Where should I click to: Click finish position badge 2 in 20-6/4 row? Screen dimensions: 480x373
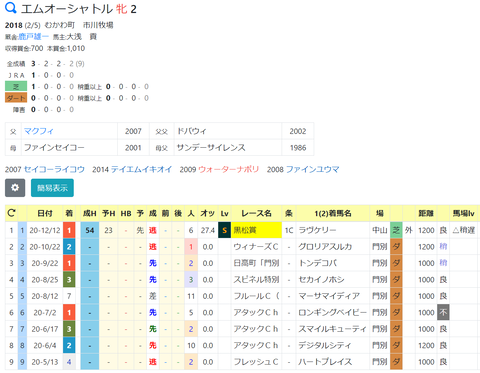click(x=69, y=345)
